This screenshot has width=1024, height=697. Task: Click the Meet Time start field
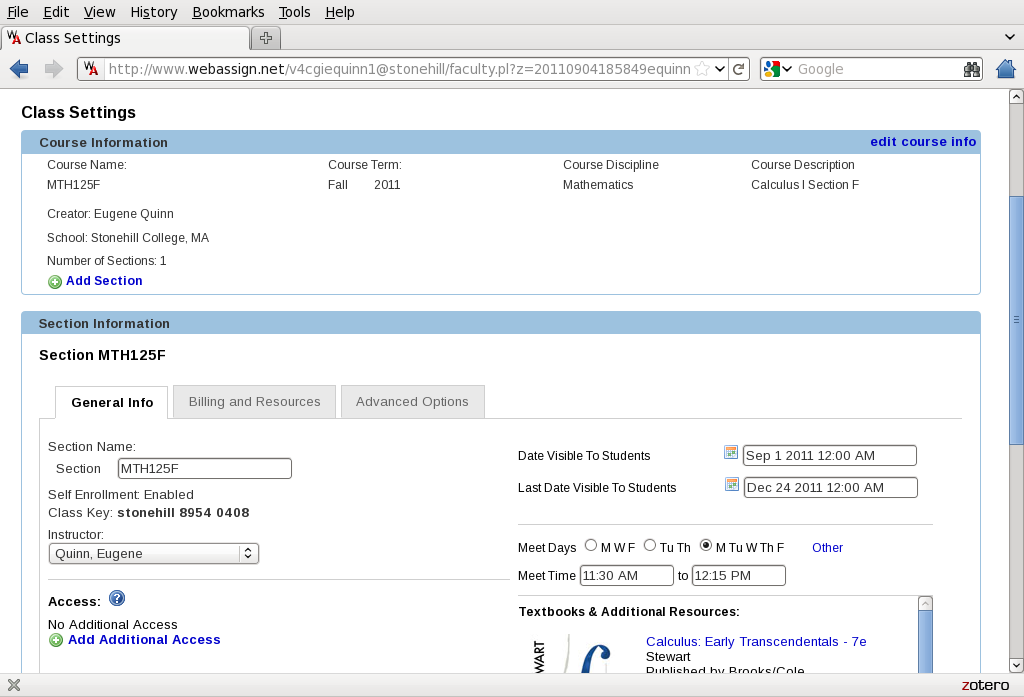[x=626, y=576]
